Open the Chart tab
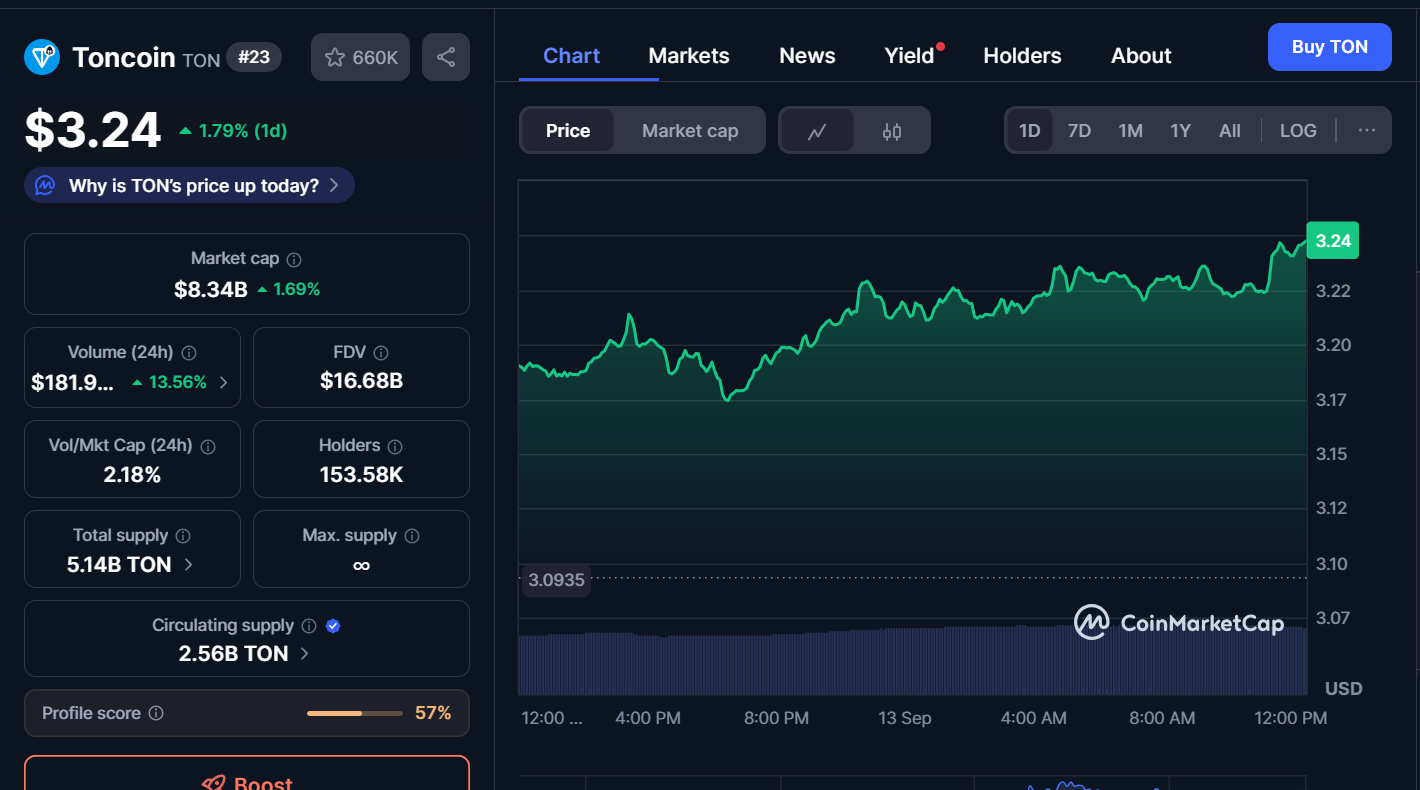This screenshot has width=1420, height=790. click(x=571, y=56)
